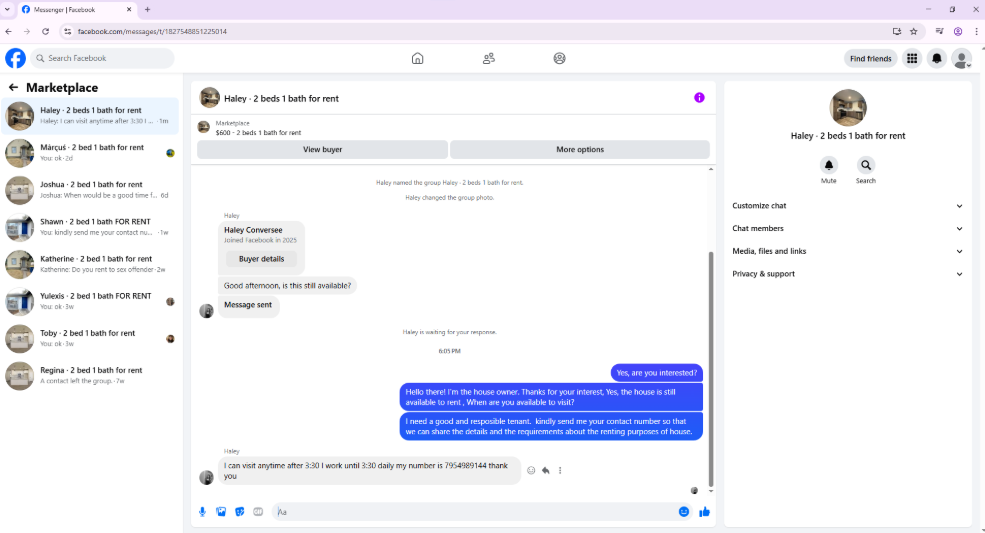
Task: Open Buyer details for Haley Conversee
Action: coord(261,259)
